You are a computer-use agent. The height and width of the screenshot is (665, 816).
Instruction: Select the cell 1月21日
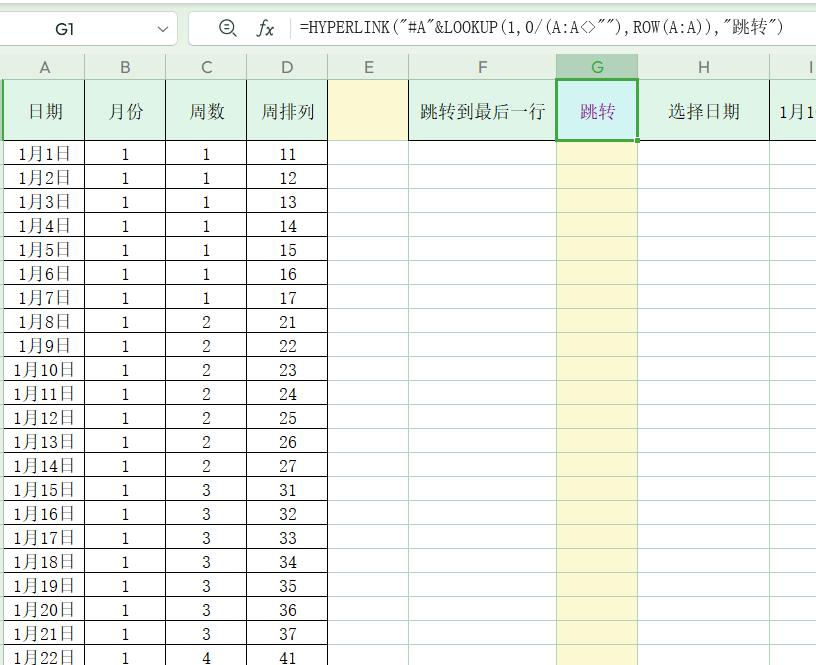(44, 633)
